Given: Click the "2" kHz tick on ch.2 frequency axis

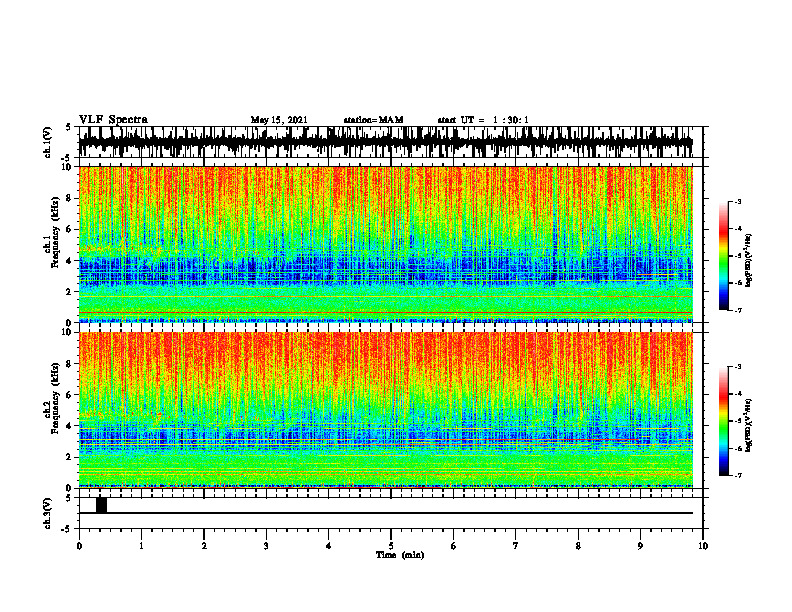Looking at the screenshot, I should click(x=69, y=457).
